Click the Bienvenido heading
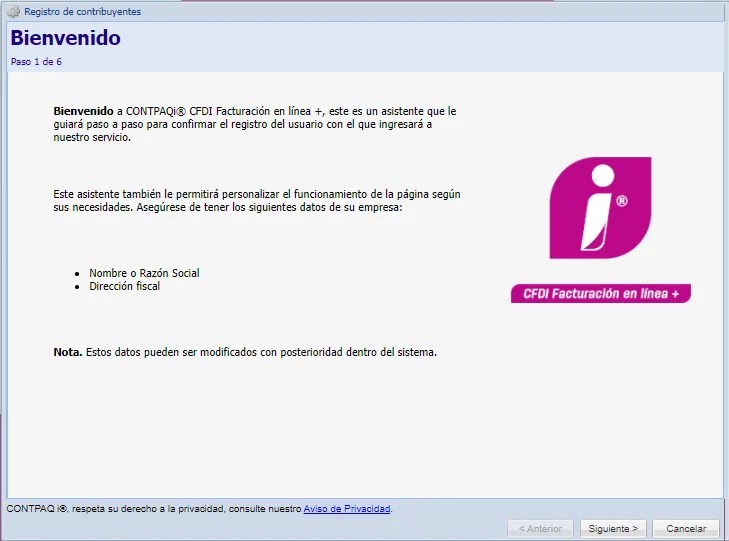Screen dimensions: 729x541 pos(66,38)
